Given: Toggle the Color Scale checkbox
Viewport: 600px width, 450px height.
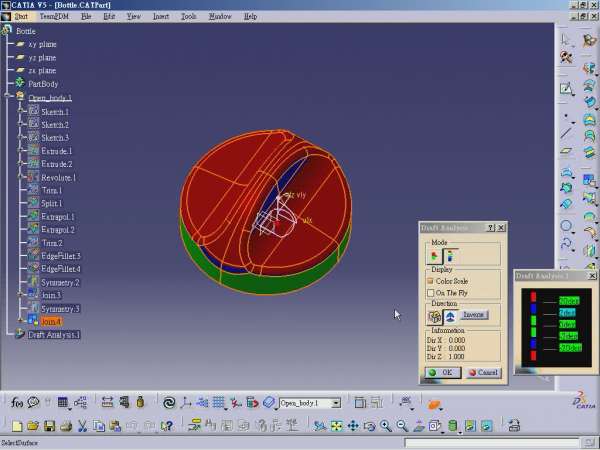Looking at the screenshot, I should [430, 281].
